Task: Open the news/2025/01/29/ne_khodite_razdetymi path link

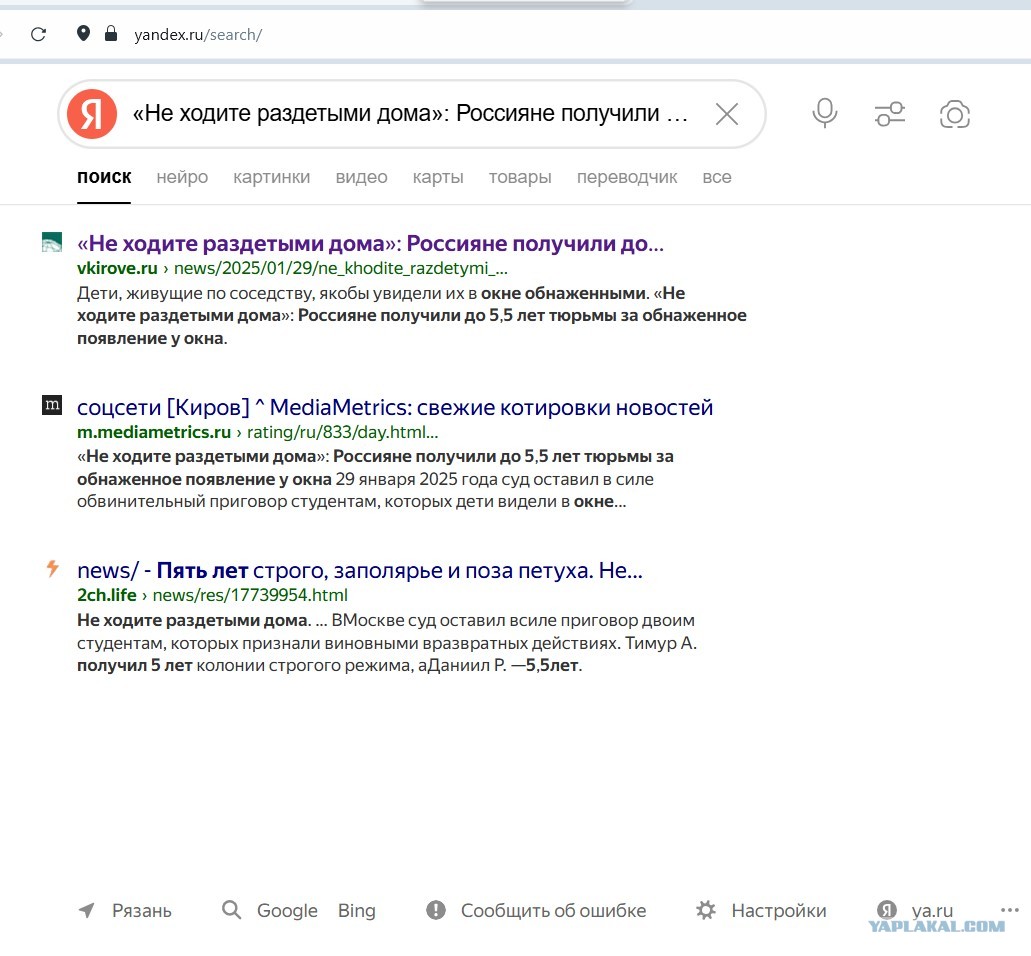Action: [341, 268]
